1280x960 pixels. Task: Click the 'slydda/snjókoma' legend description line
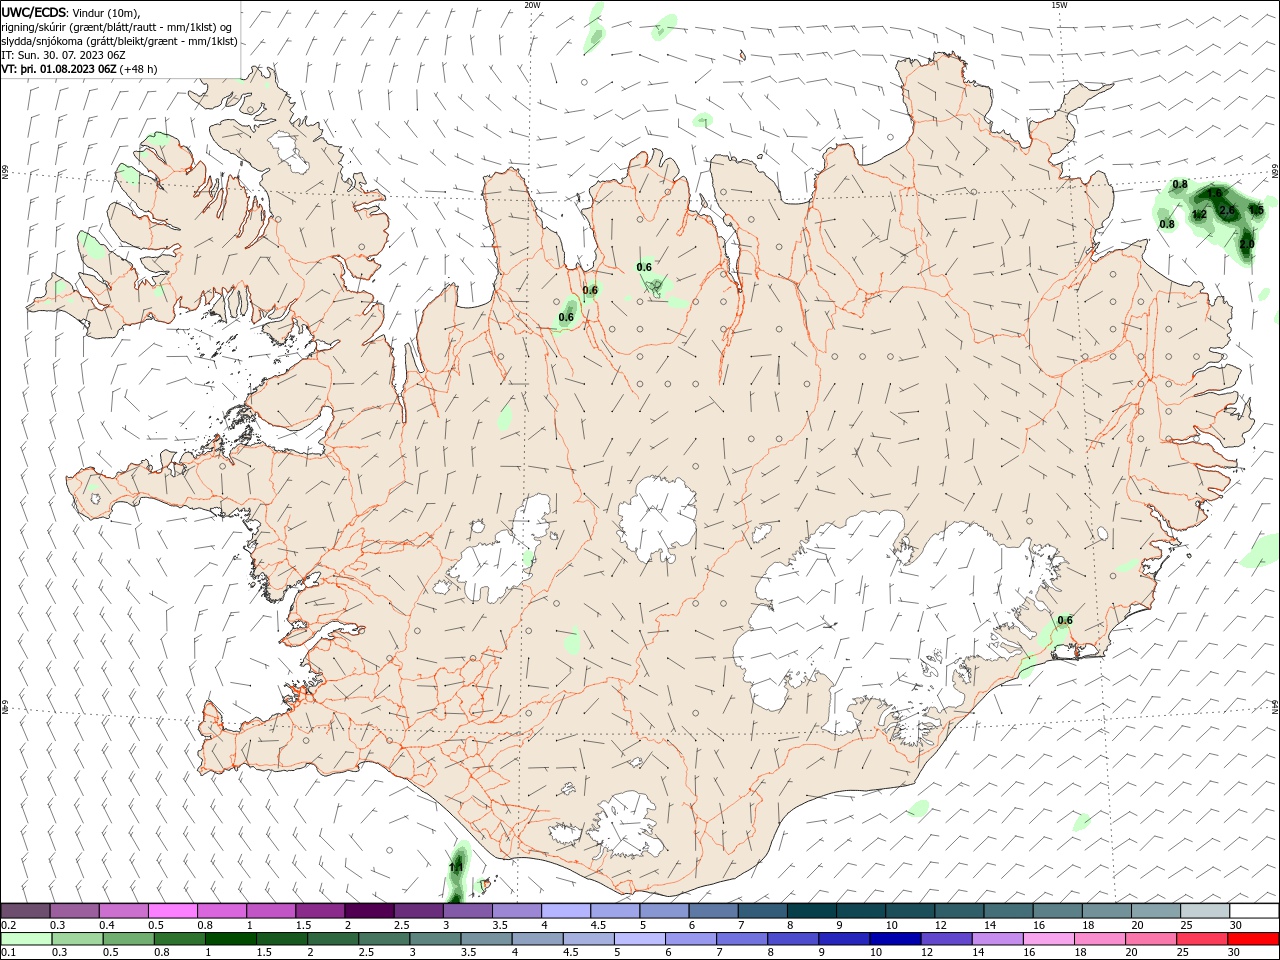tap(120, 41)
